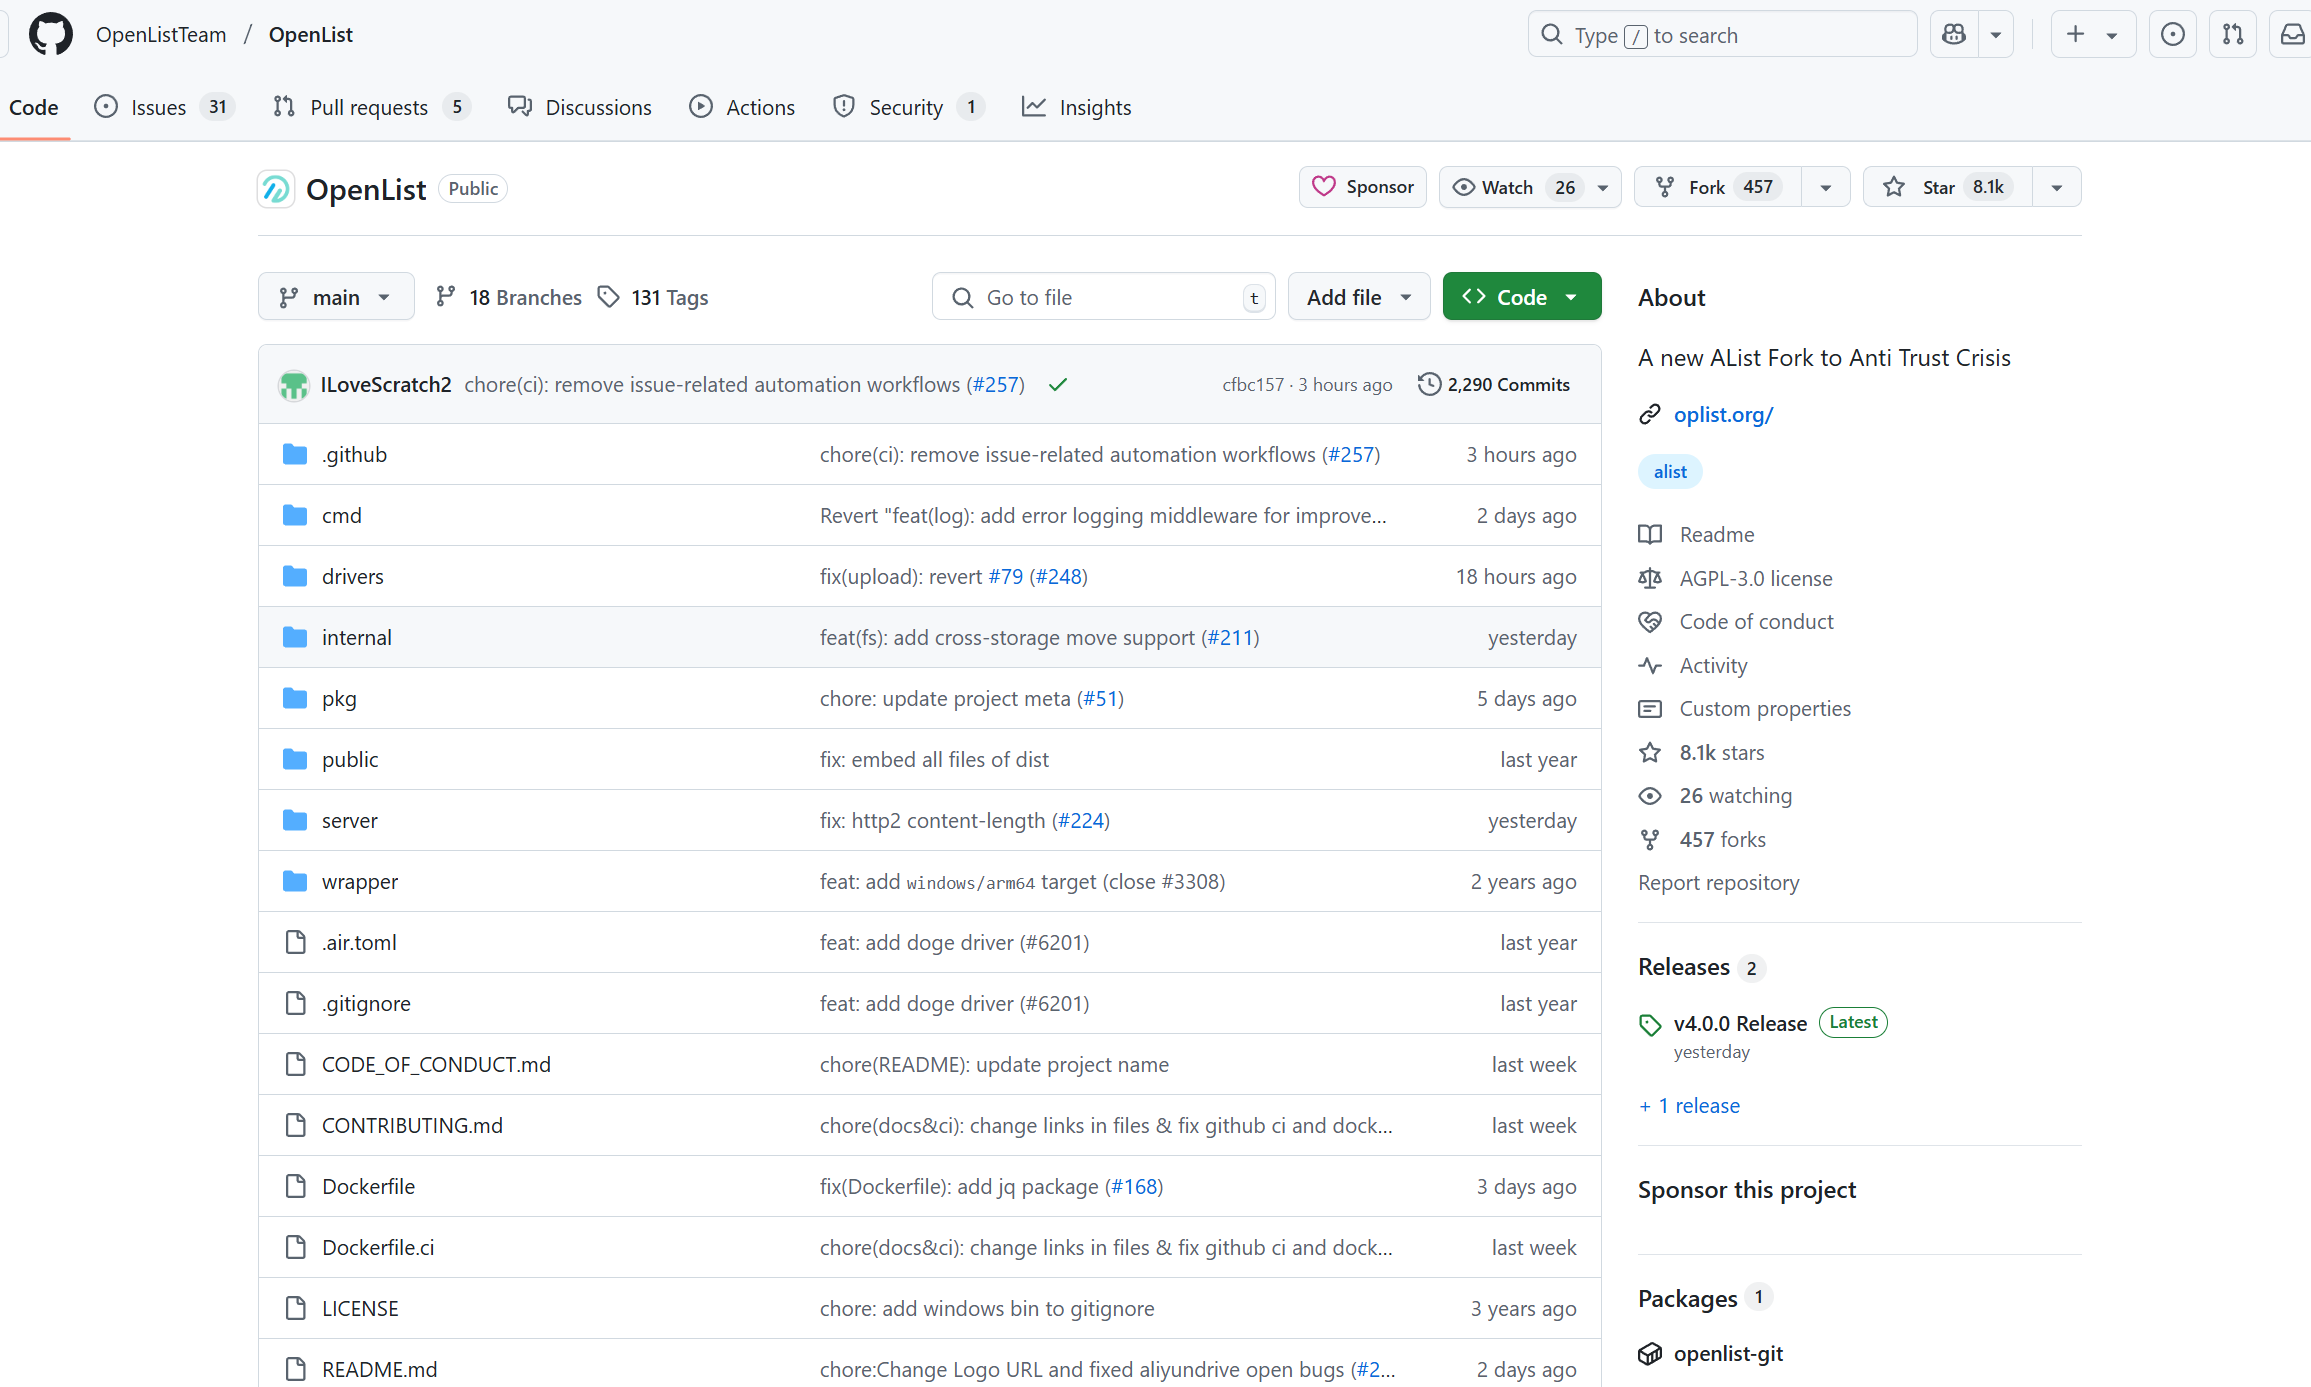
Task: Open the .github folder
Action: click(x=355, y=454)
